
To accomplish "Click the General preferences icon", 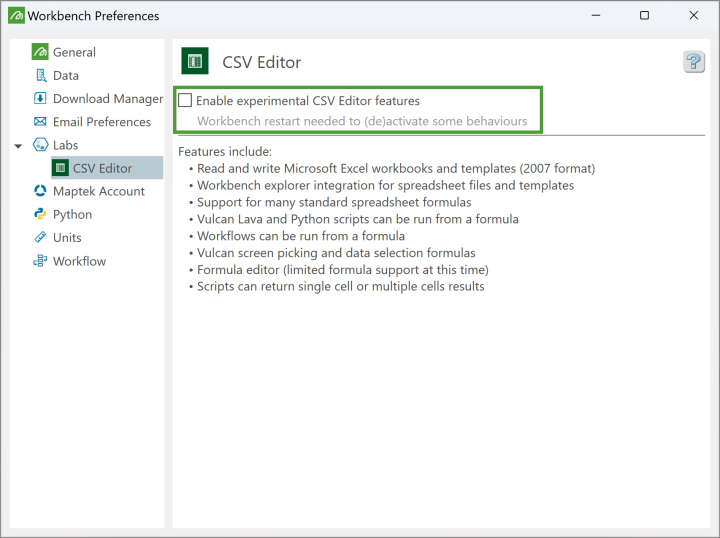I will click(x=40, y=52).
